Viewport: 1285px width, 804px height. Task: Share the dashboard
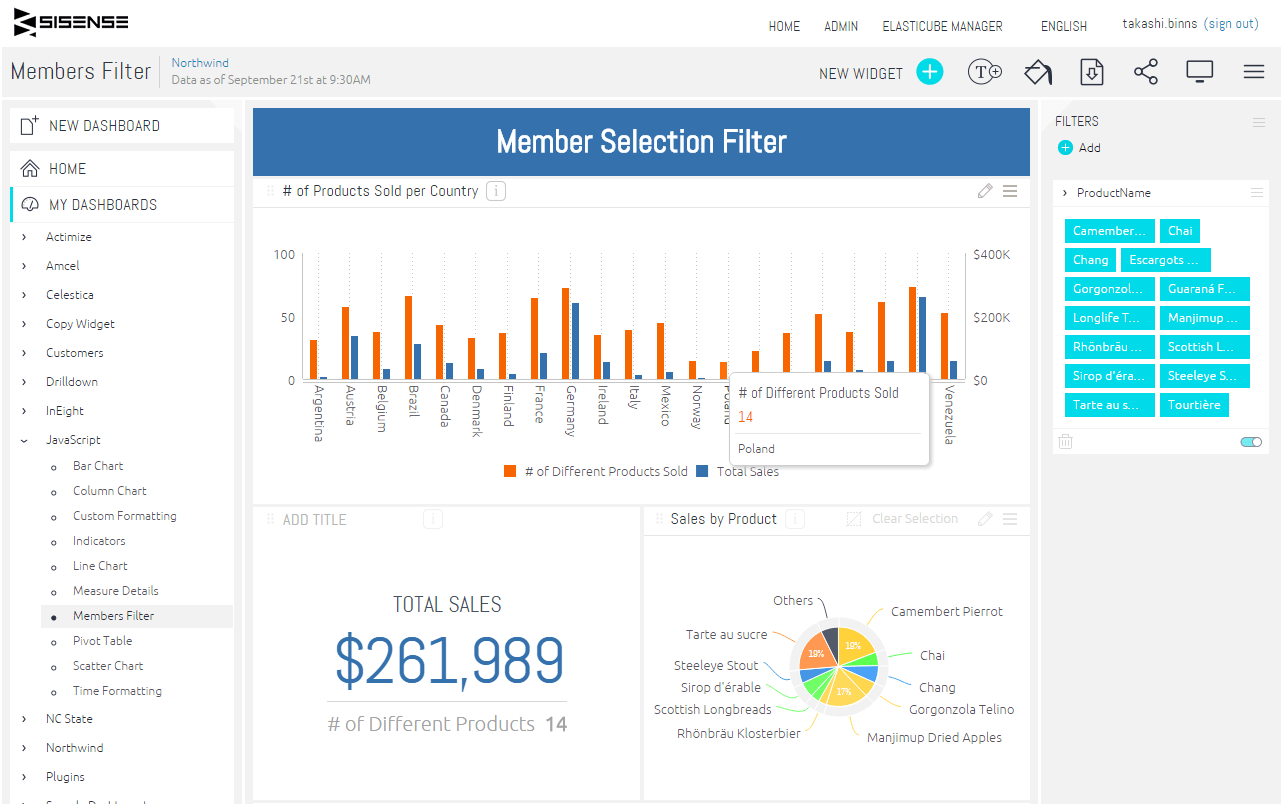pos(1146,72)
